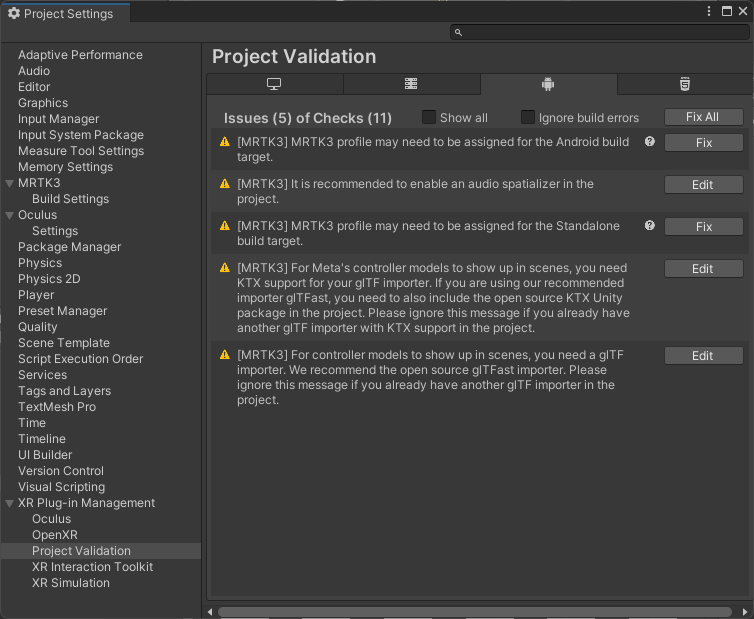Open Player settings

(x=36, y=295)
